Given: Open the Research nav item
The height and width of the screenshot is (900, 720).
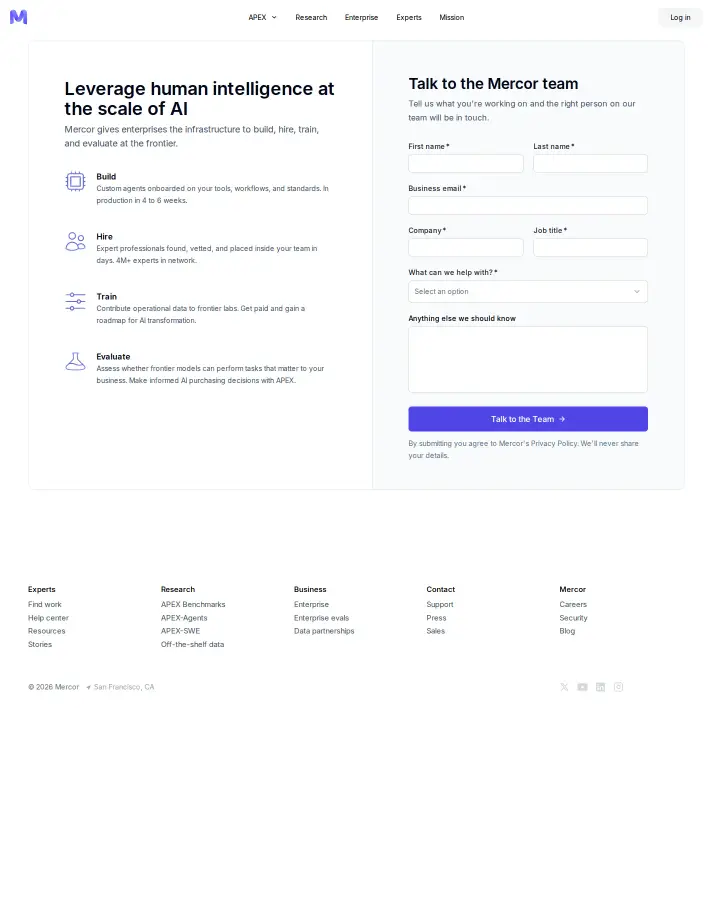Looking at the screenshot, I should (311, 17).
